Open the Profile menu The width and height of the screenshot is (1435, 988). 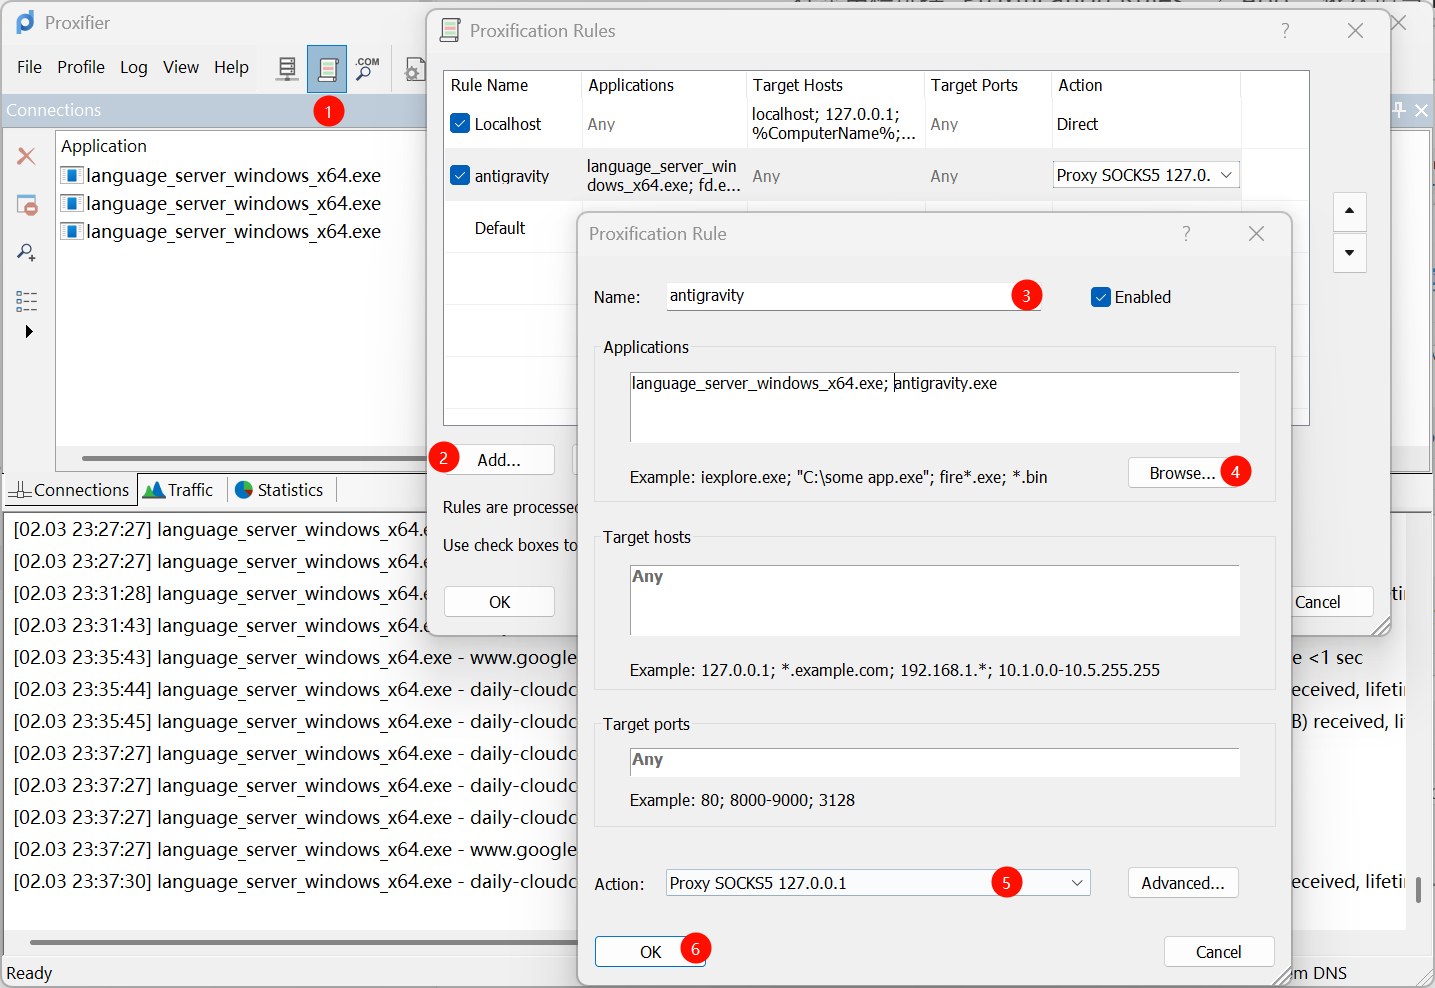(81, 67)
